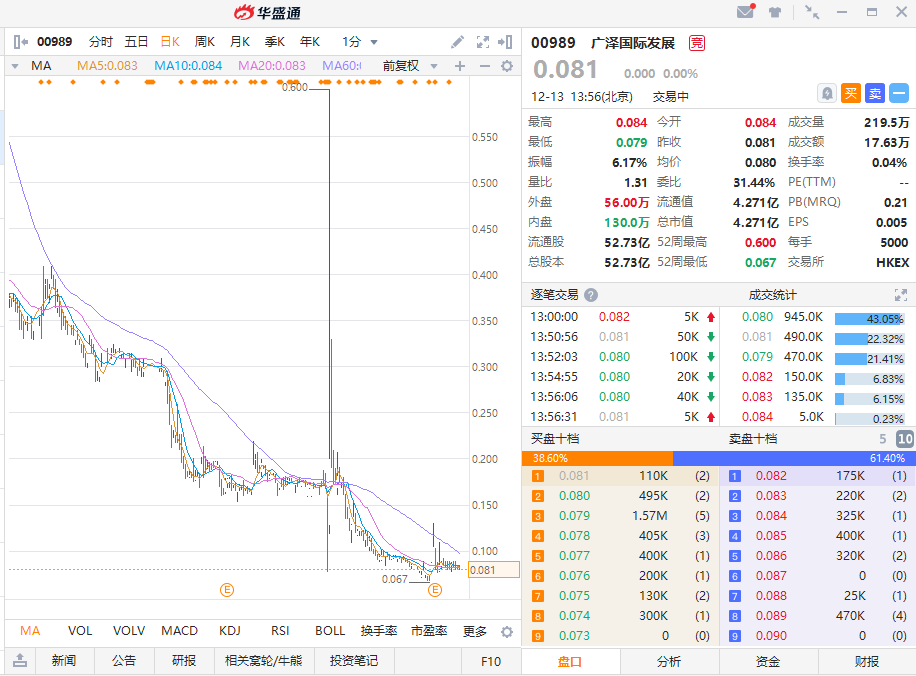Open the 资金 tab
Viewport: 916px width, 676px height.
tap(767, 661)
